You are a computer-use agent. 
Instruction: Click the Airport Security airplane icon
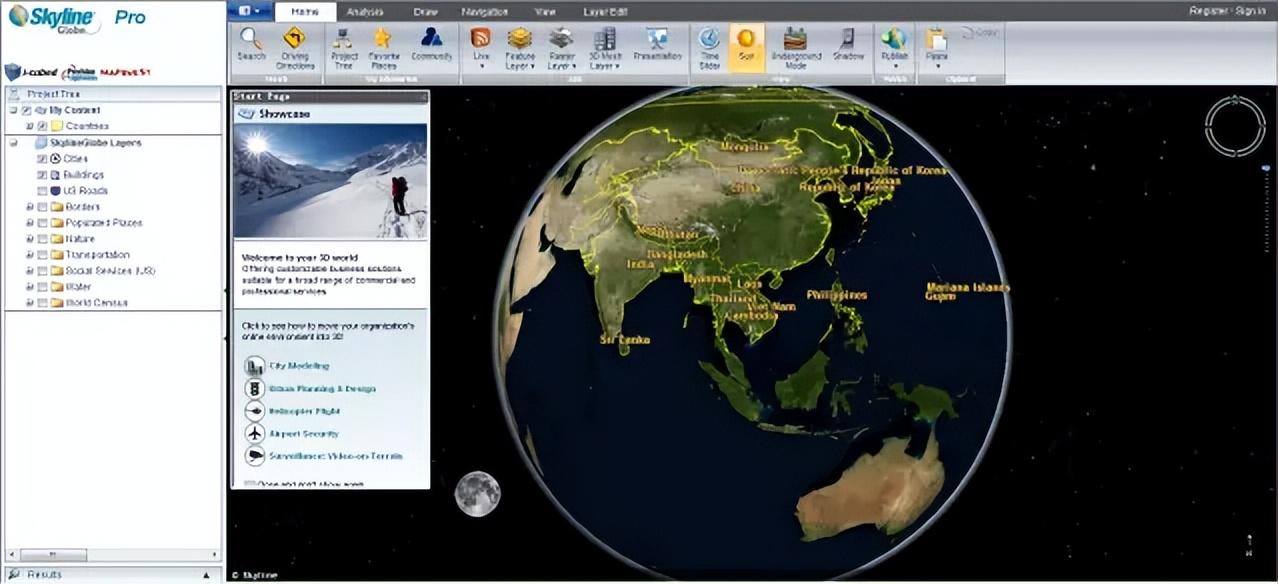tap(254, 433)
